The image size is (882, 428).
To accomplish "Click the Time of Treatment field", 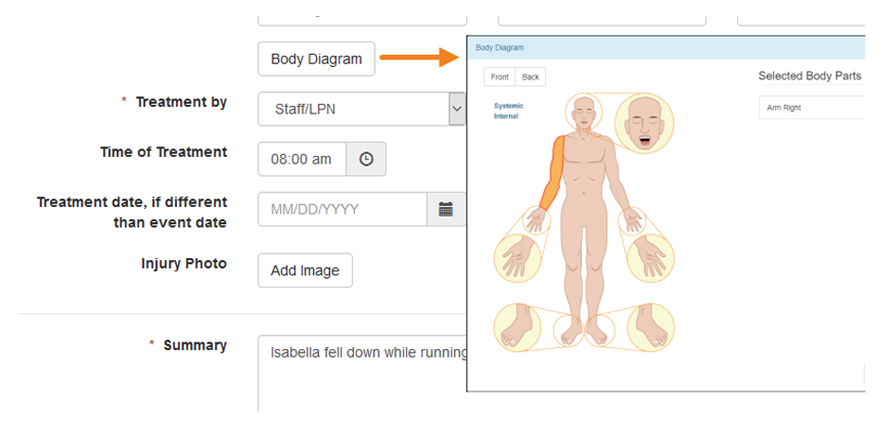I will point(302,159).
